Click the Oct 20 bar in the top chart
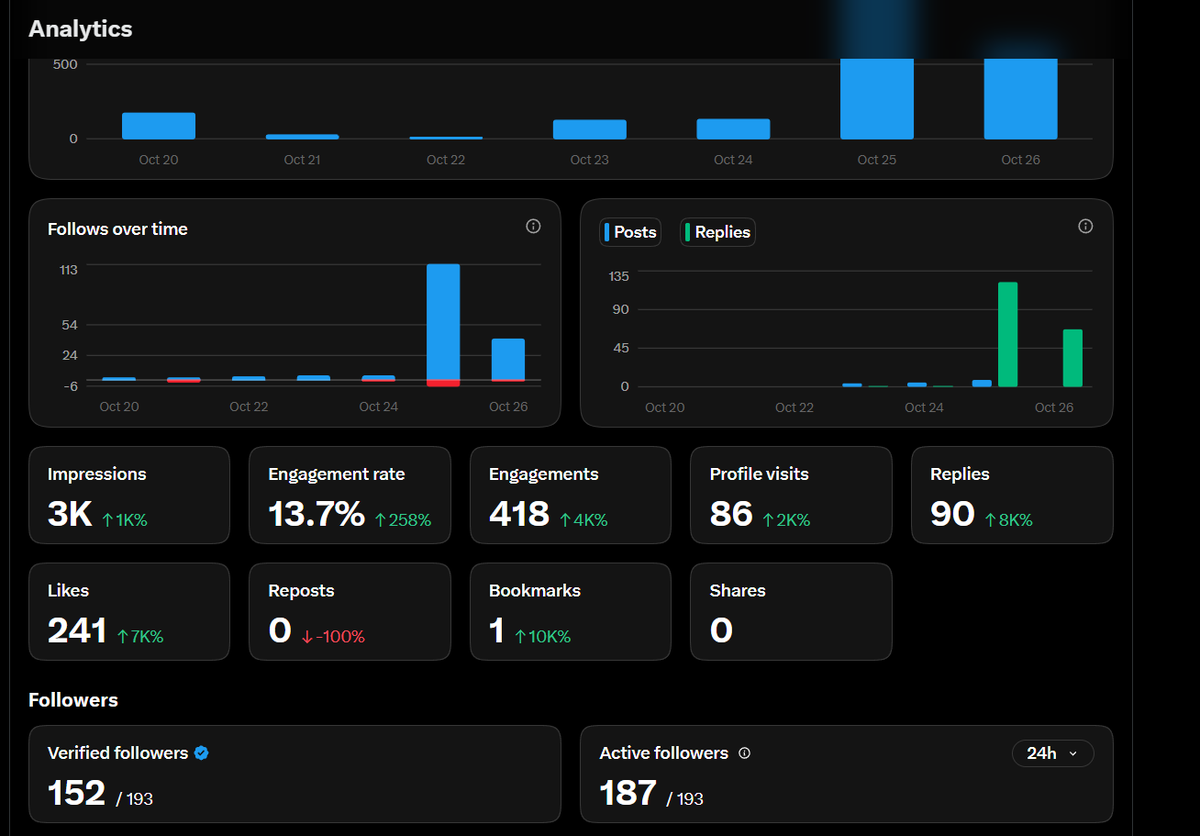1200x836 pixels. click(158, 126)
